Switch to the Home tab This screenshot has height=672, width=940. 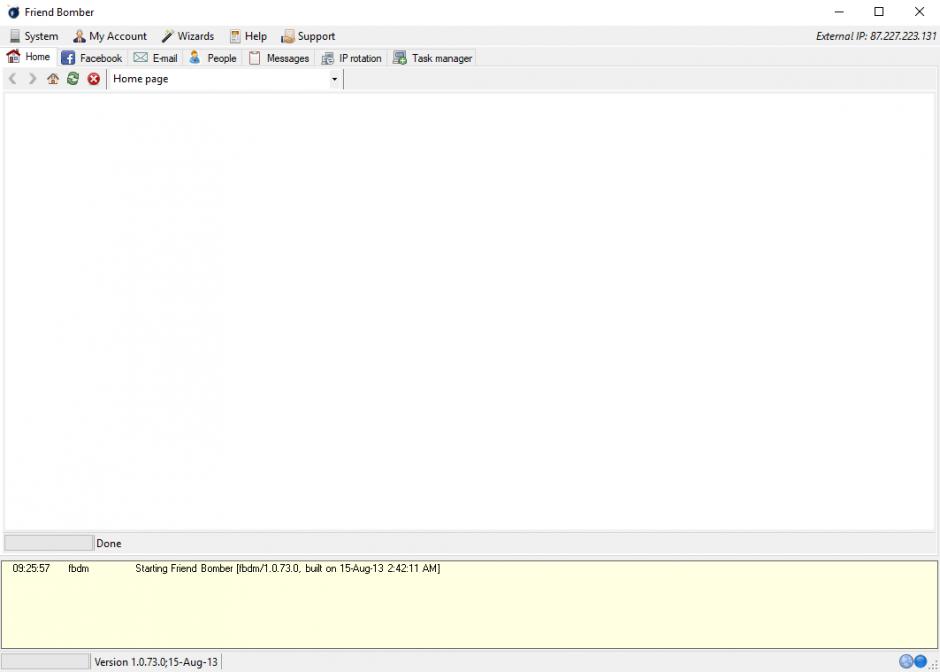click(28, 57)
